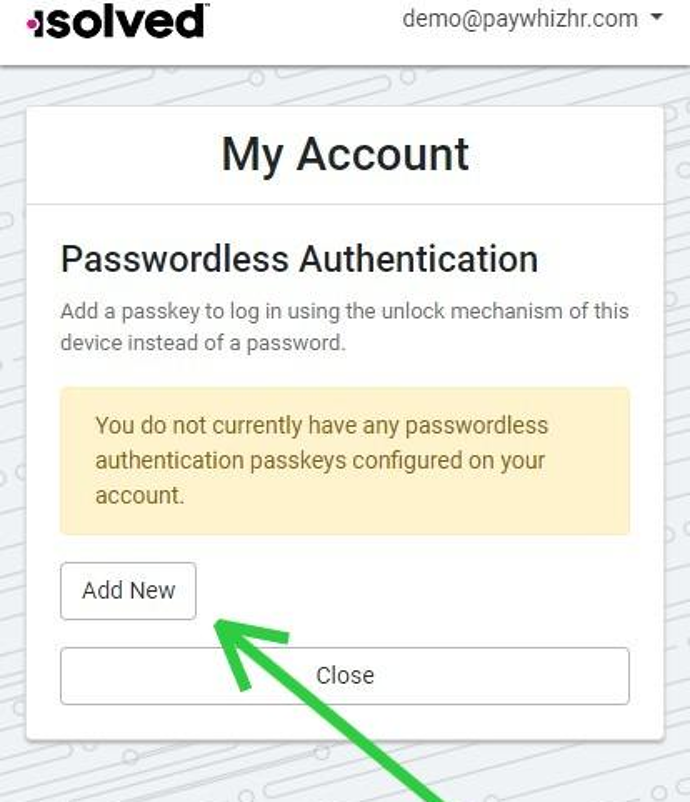Click Add New passkey button
This screenshot has height=802, width=690.
coord(128,591)
